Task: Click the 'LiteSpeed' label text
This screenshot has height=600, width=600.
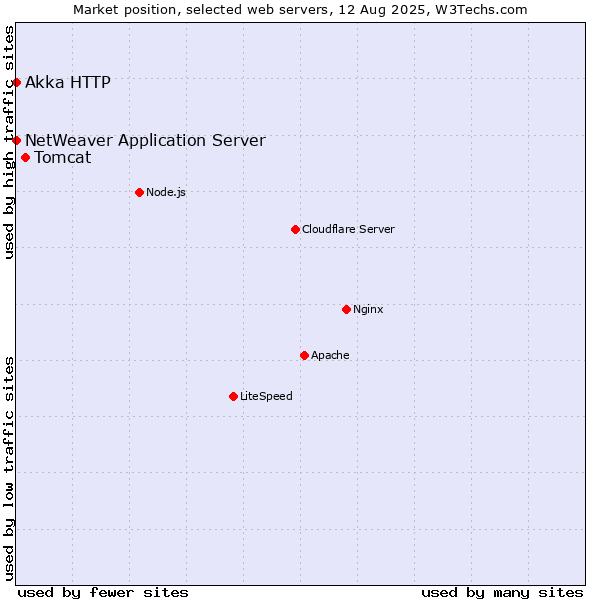Action: point(266,396)
